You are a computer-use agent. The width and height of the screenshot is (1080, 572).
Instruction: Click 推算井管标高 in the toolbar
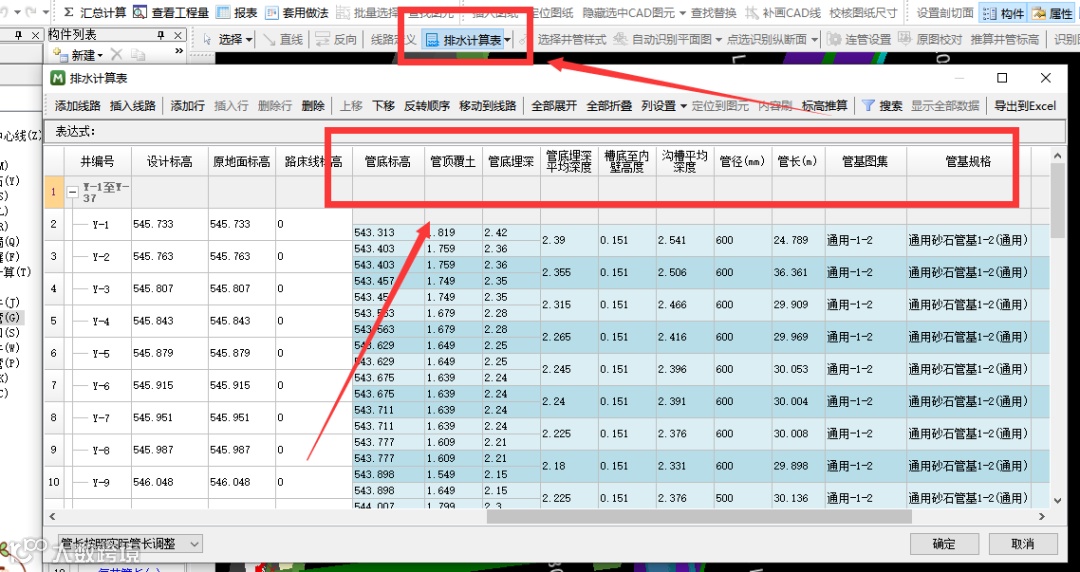(1005, 39)
